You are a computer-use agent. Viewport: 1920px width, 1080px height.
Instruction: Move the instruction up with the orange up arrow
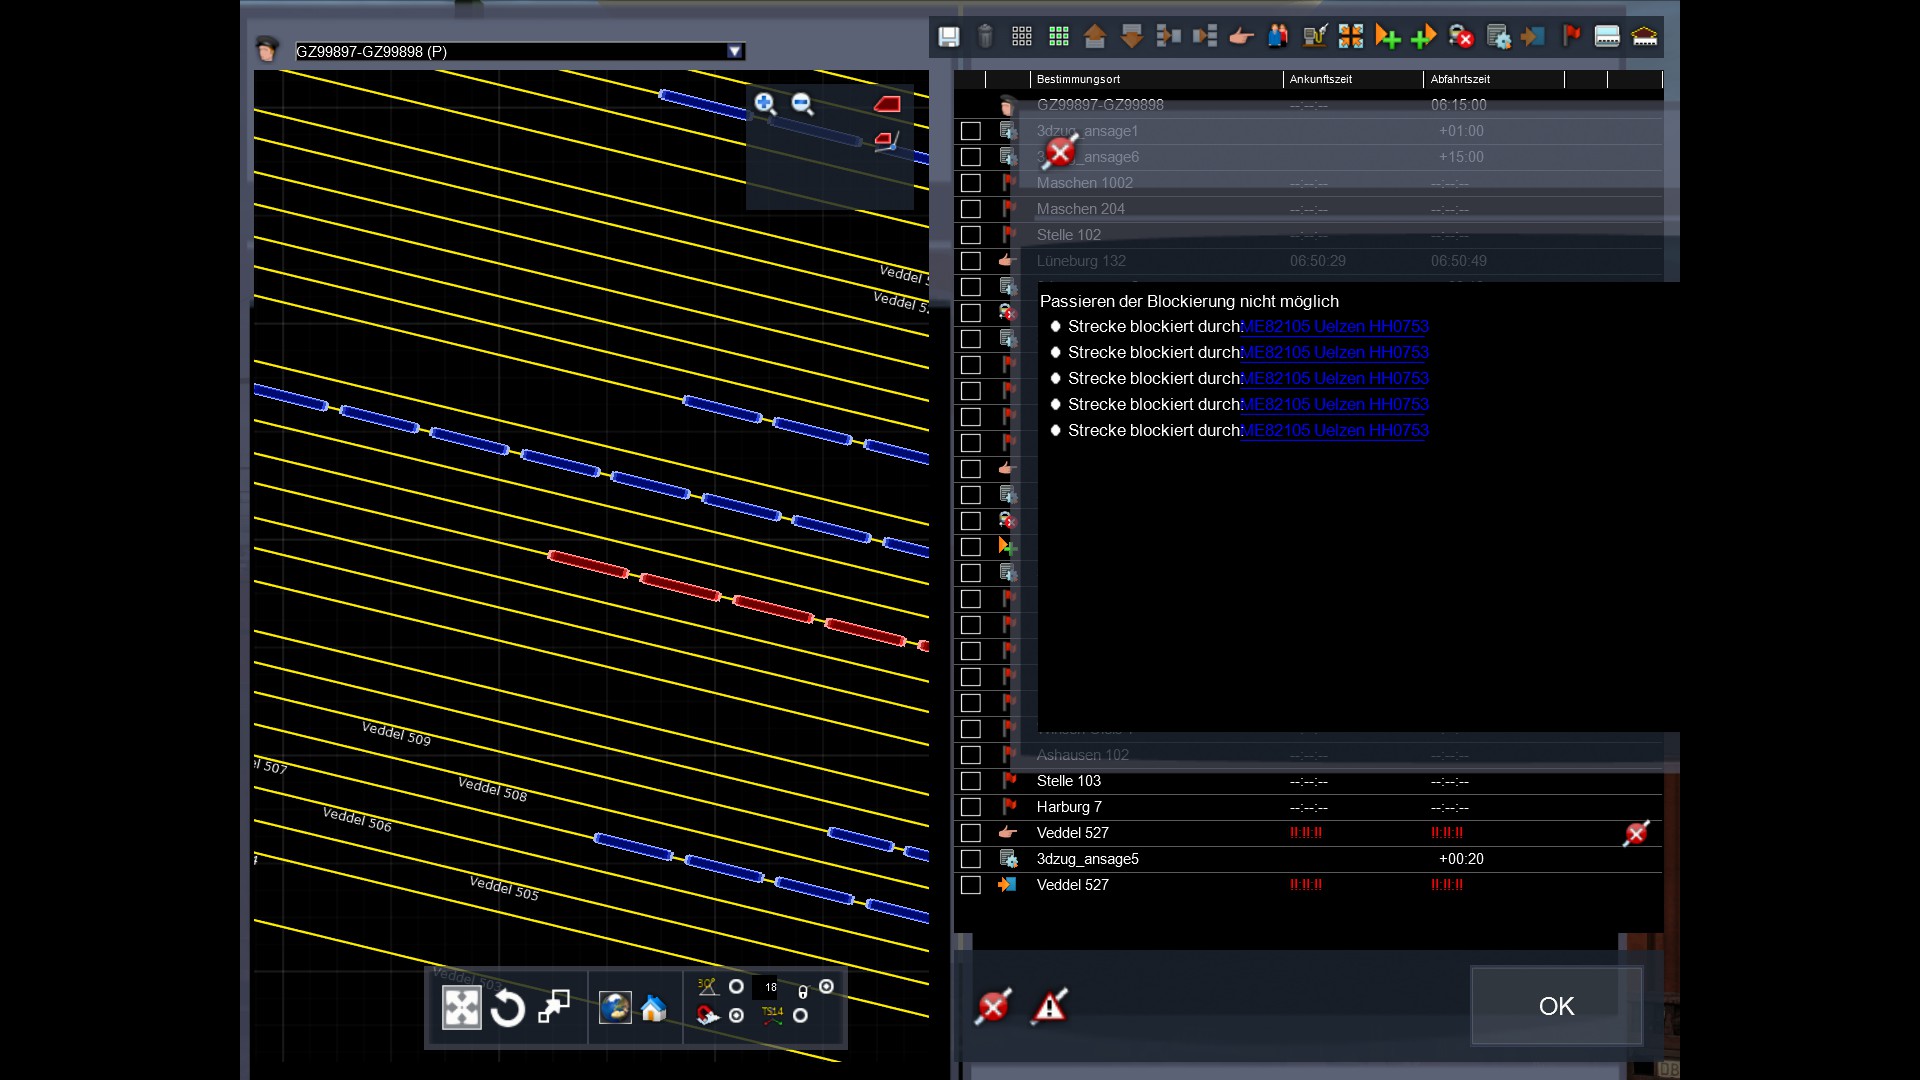coord(1095,37)
